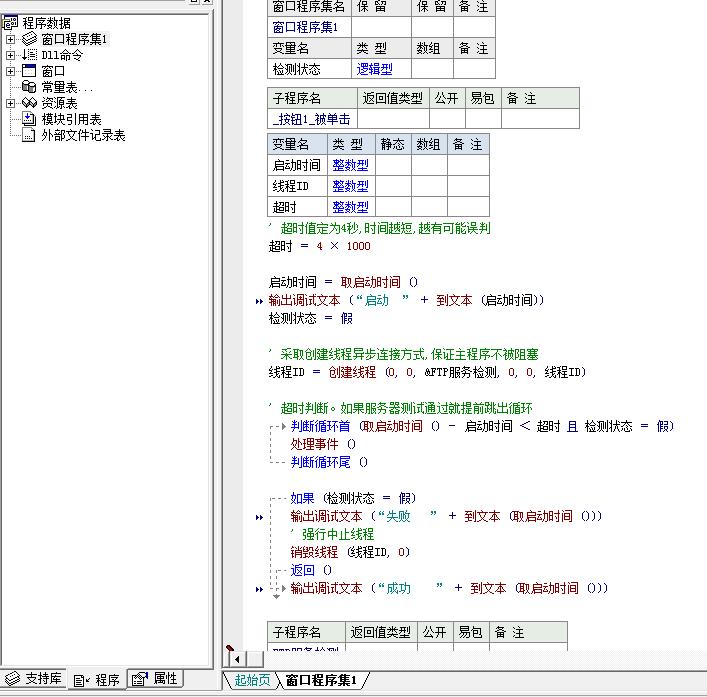The image size is (707, 697).
Task: Click the 公开 cell of _按钮1_被单击 row
Action: pyautogui.click(x=447, y=119)
